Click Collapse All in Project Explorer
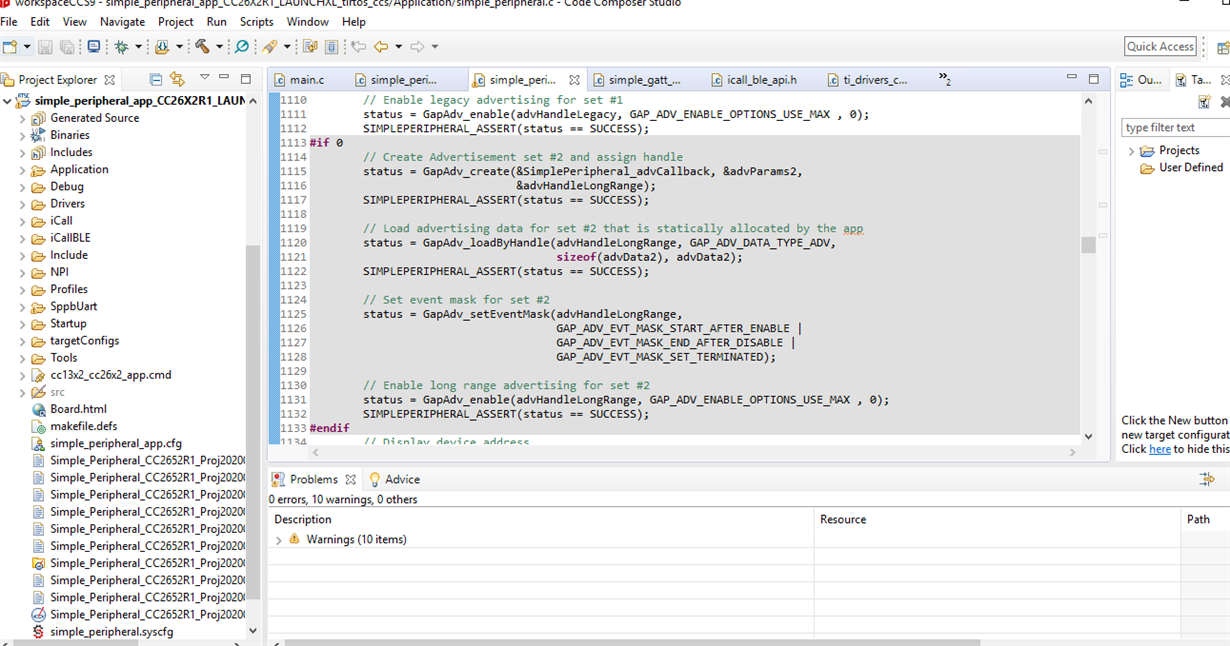 coord(156,79)
